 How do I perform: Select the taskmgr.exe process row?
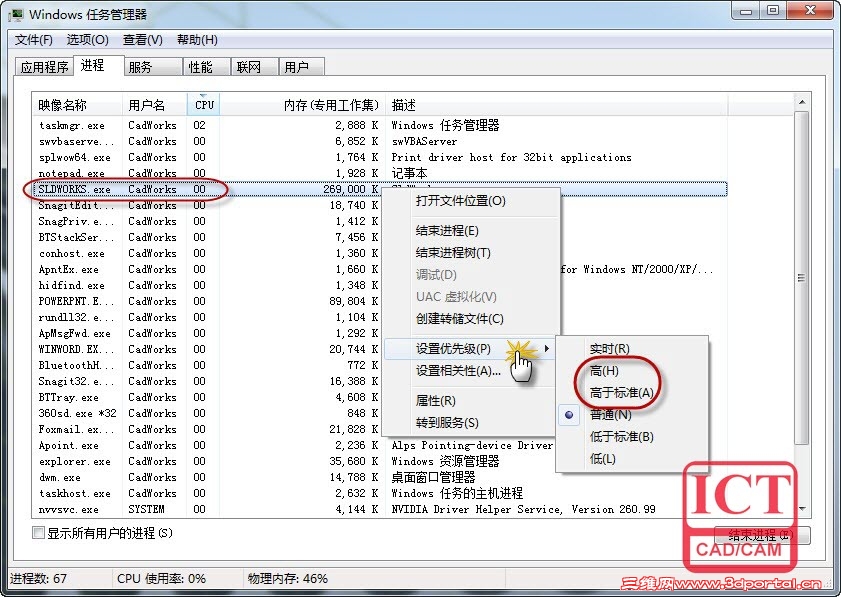point(380,125)
